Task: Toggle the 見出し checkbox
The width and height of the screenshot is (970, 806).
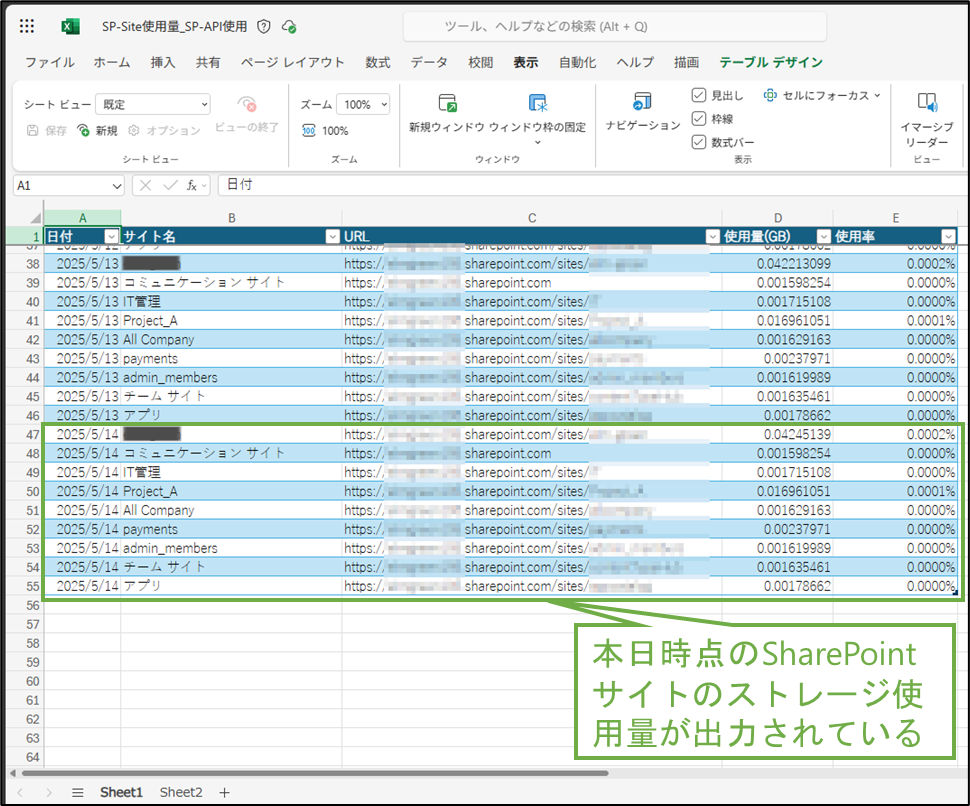Action: tap(698, 95)
